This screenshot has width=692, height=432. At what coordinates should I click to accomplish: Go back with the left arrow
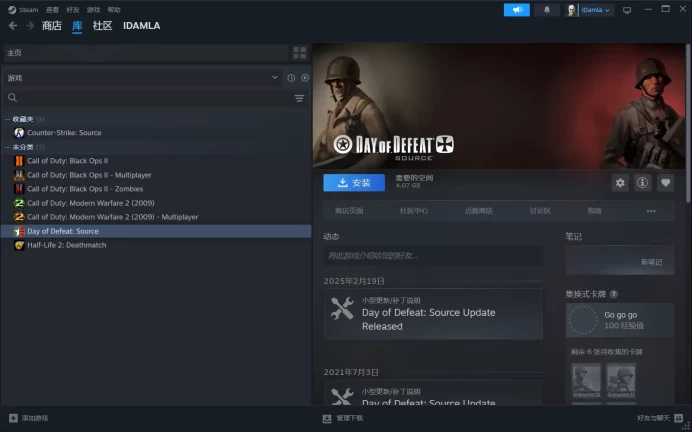pyautogui.click(x=13, y=26)
